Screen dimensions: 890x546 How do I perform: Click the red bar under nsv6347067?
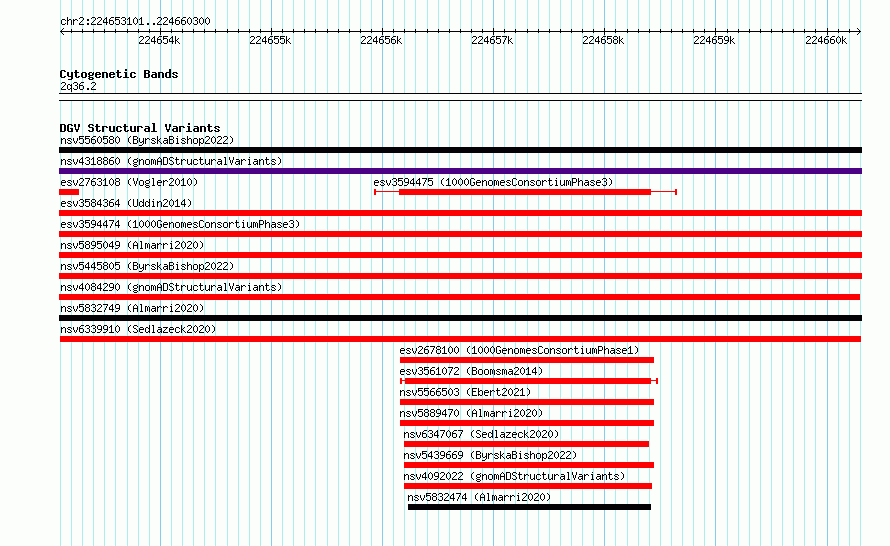pos(526,444)
